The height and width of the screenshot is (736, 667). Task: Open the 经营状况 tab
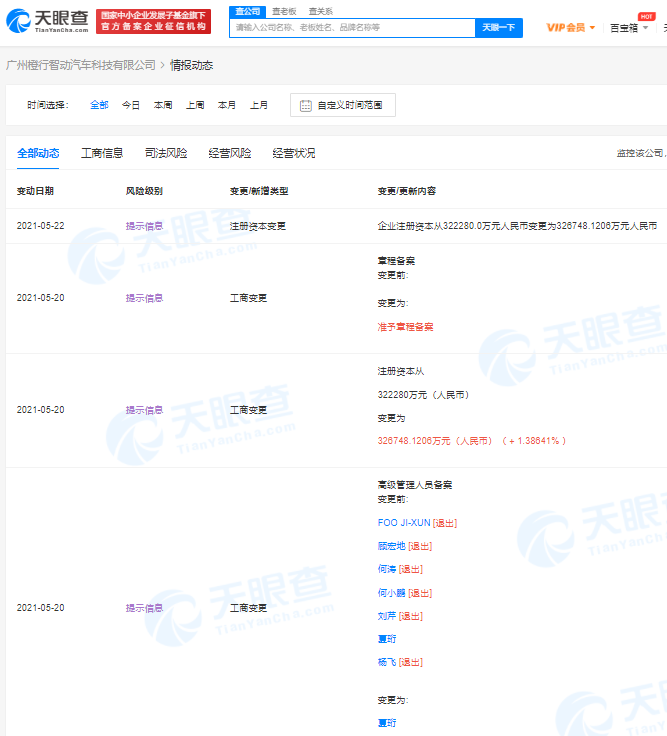294,153
